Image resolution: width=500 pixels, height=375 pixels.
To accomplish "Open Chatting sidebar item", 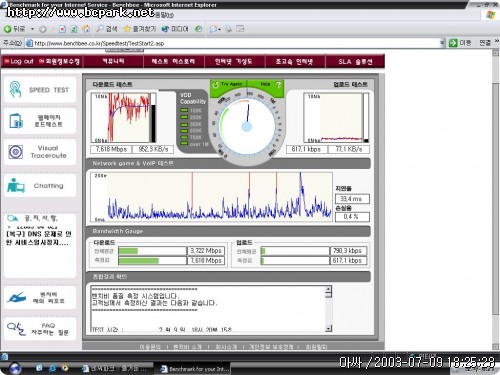I will [40, 185].
